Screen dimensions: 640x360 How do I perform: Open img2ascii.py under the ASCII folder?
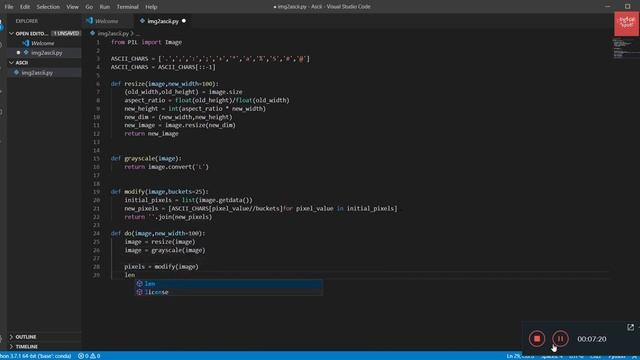click(x=37, y=73)
